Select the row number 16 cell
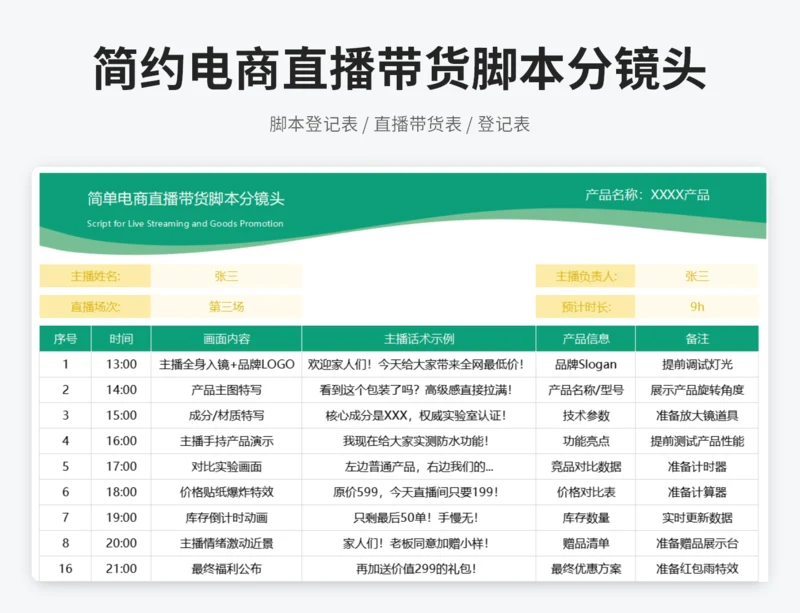This screenshot has height=613, width=800. 65,569
